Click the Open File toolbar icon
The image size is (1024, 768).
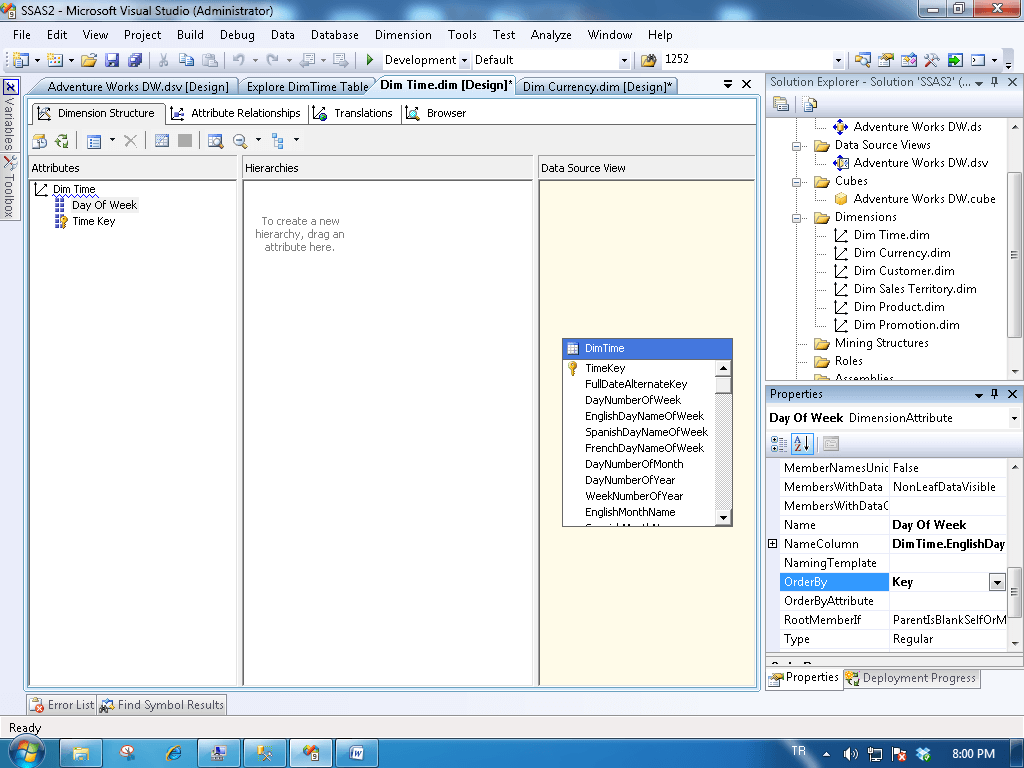(x=89, y=60)
